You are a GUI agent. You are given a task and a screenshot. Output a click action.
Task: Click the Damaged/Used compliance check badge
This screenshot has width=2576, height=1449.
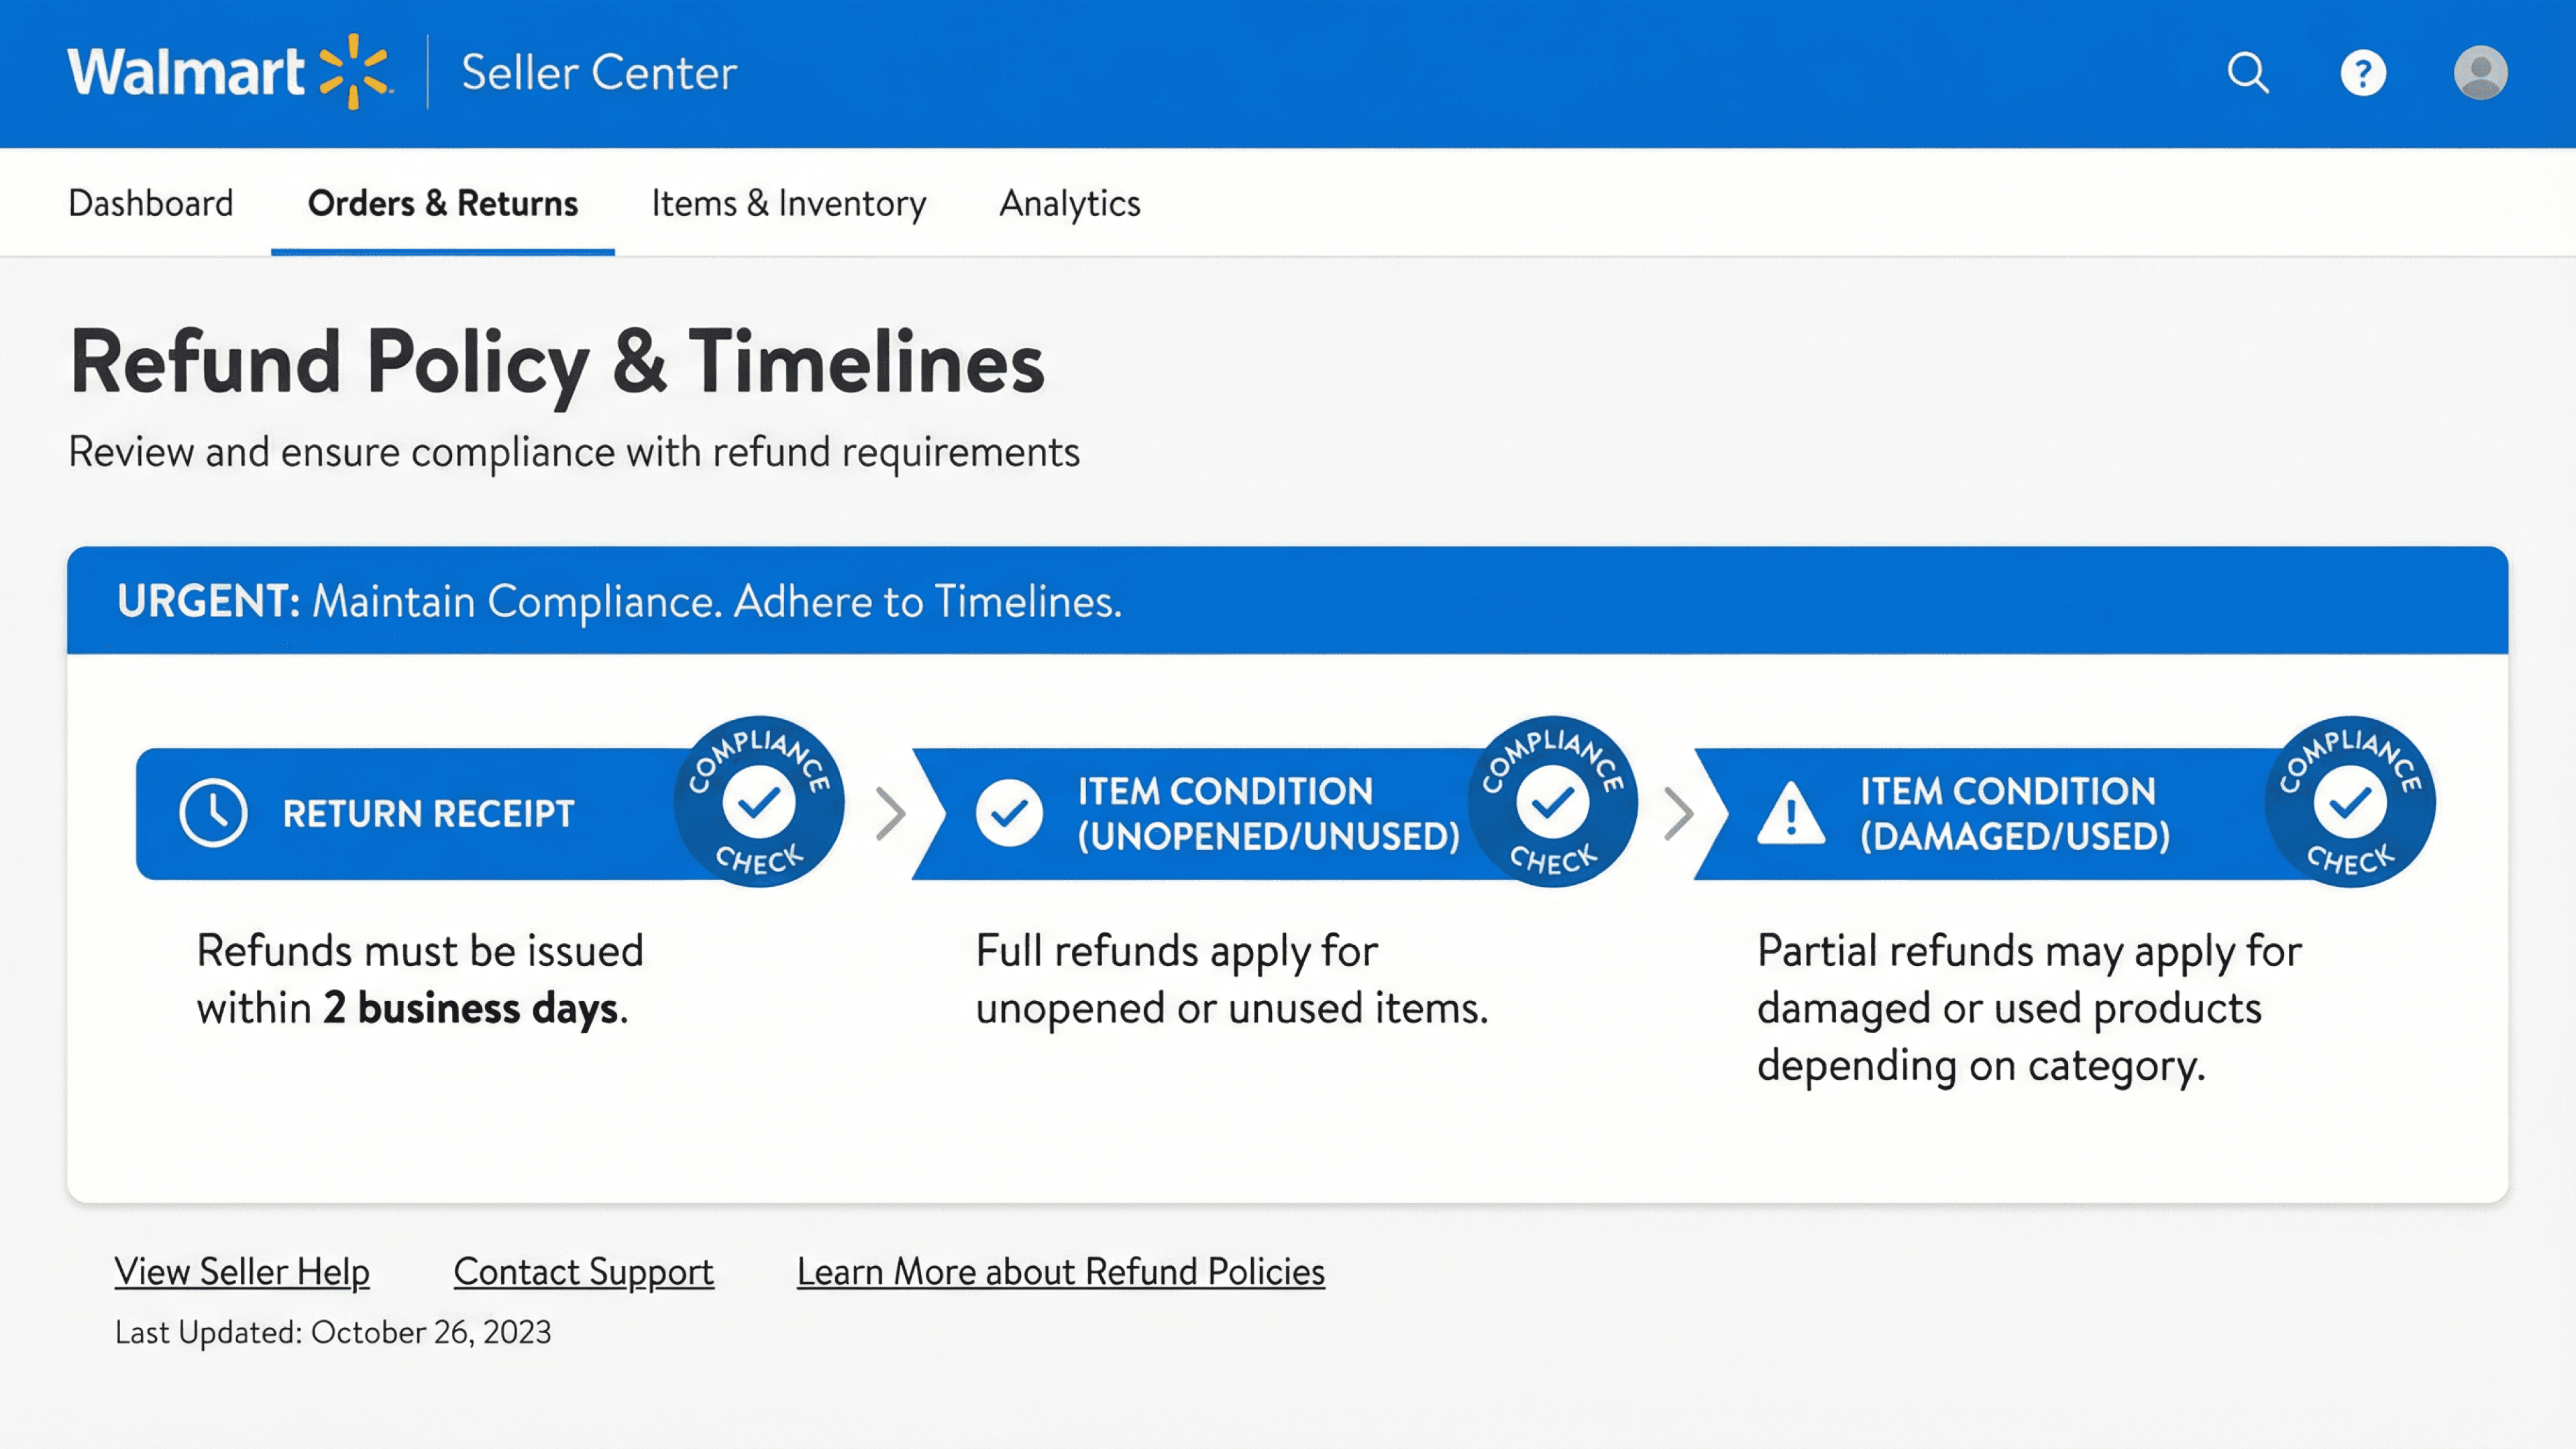(2349, 802)
